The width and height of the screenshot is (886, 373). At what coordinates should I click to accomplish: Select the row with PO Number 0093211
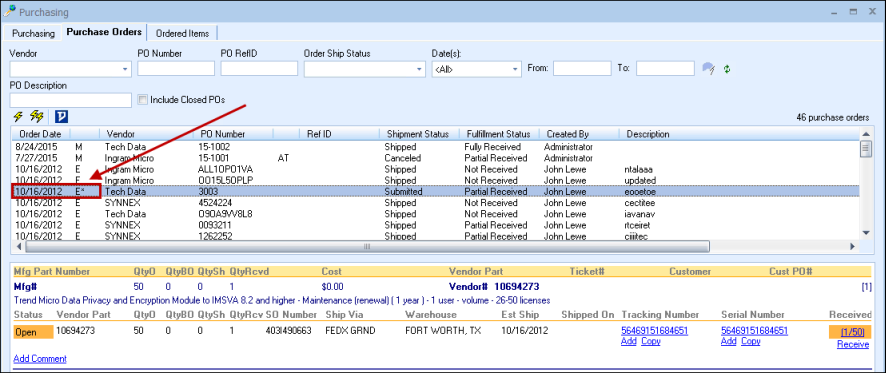pyautogui.click(x=435, y=225)
